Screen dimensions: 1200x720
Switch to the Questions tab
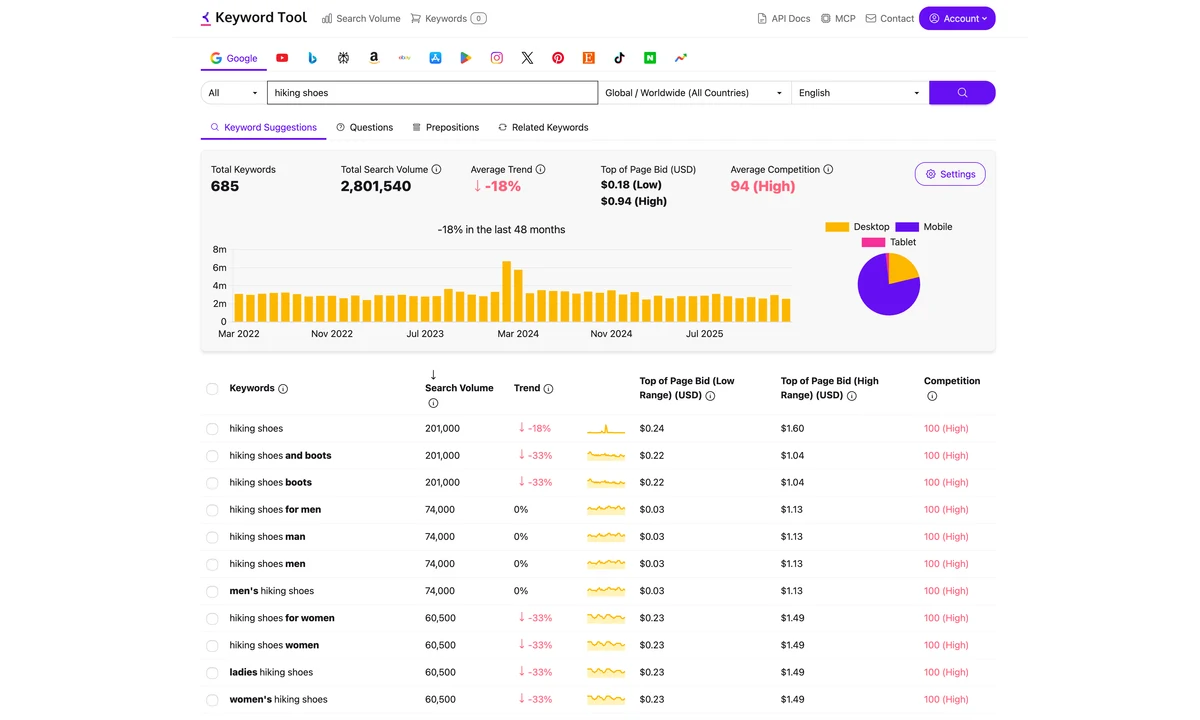point(365,127)
